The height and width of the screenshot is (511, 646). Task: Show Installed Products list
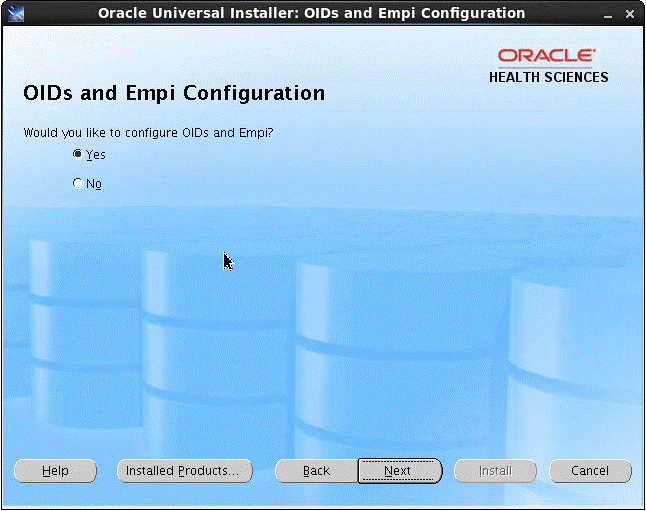click(185, 471)
